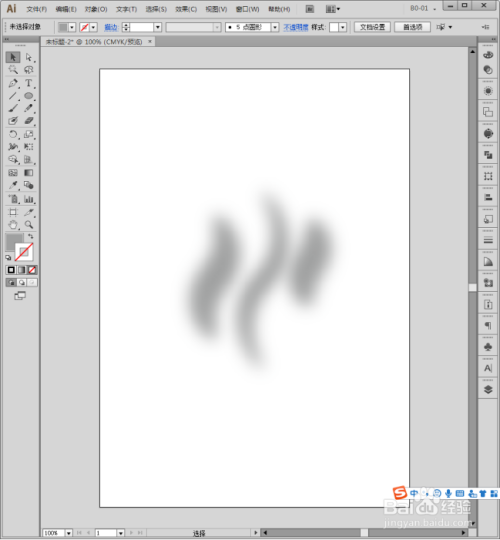The width and height of the screenshot is (500, 540).
Task: Swap fill and stroke colors
Action: [x=31, y=236]
